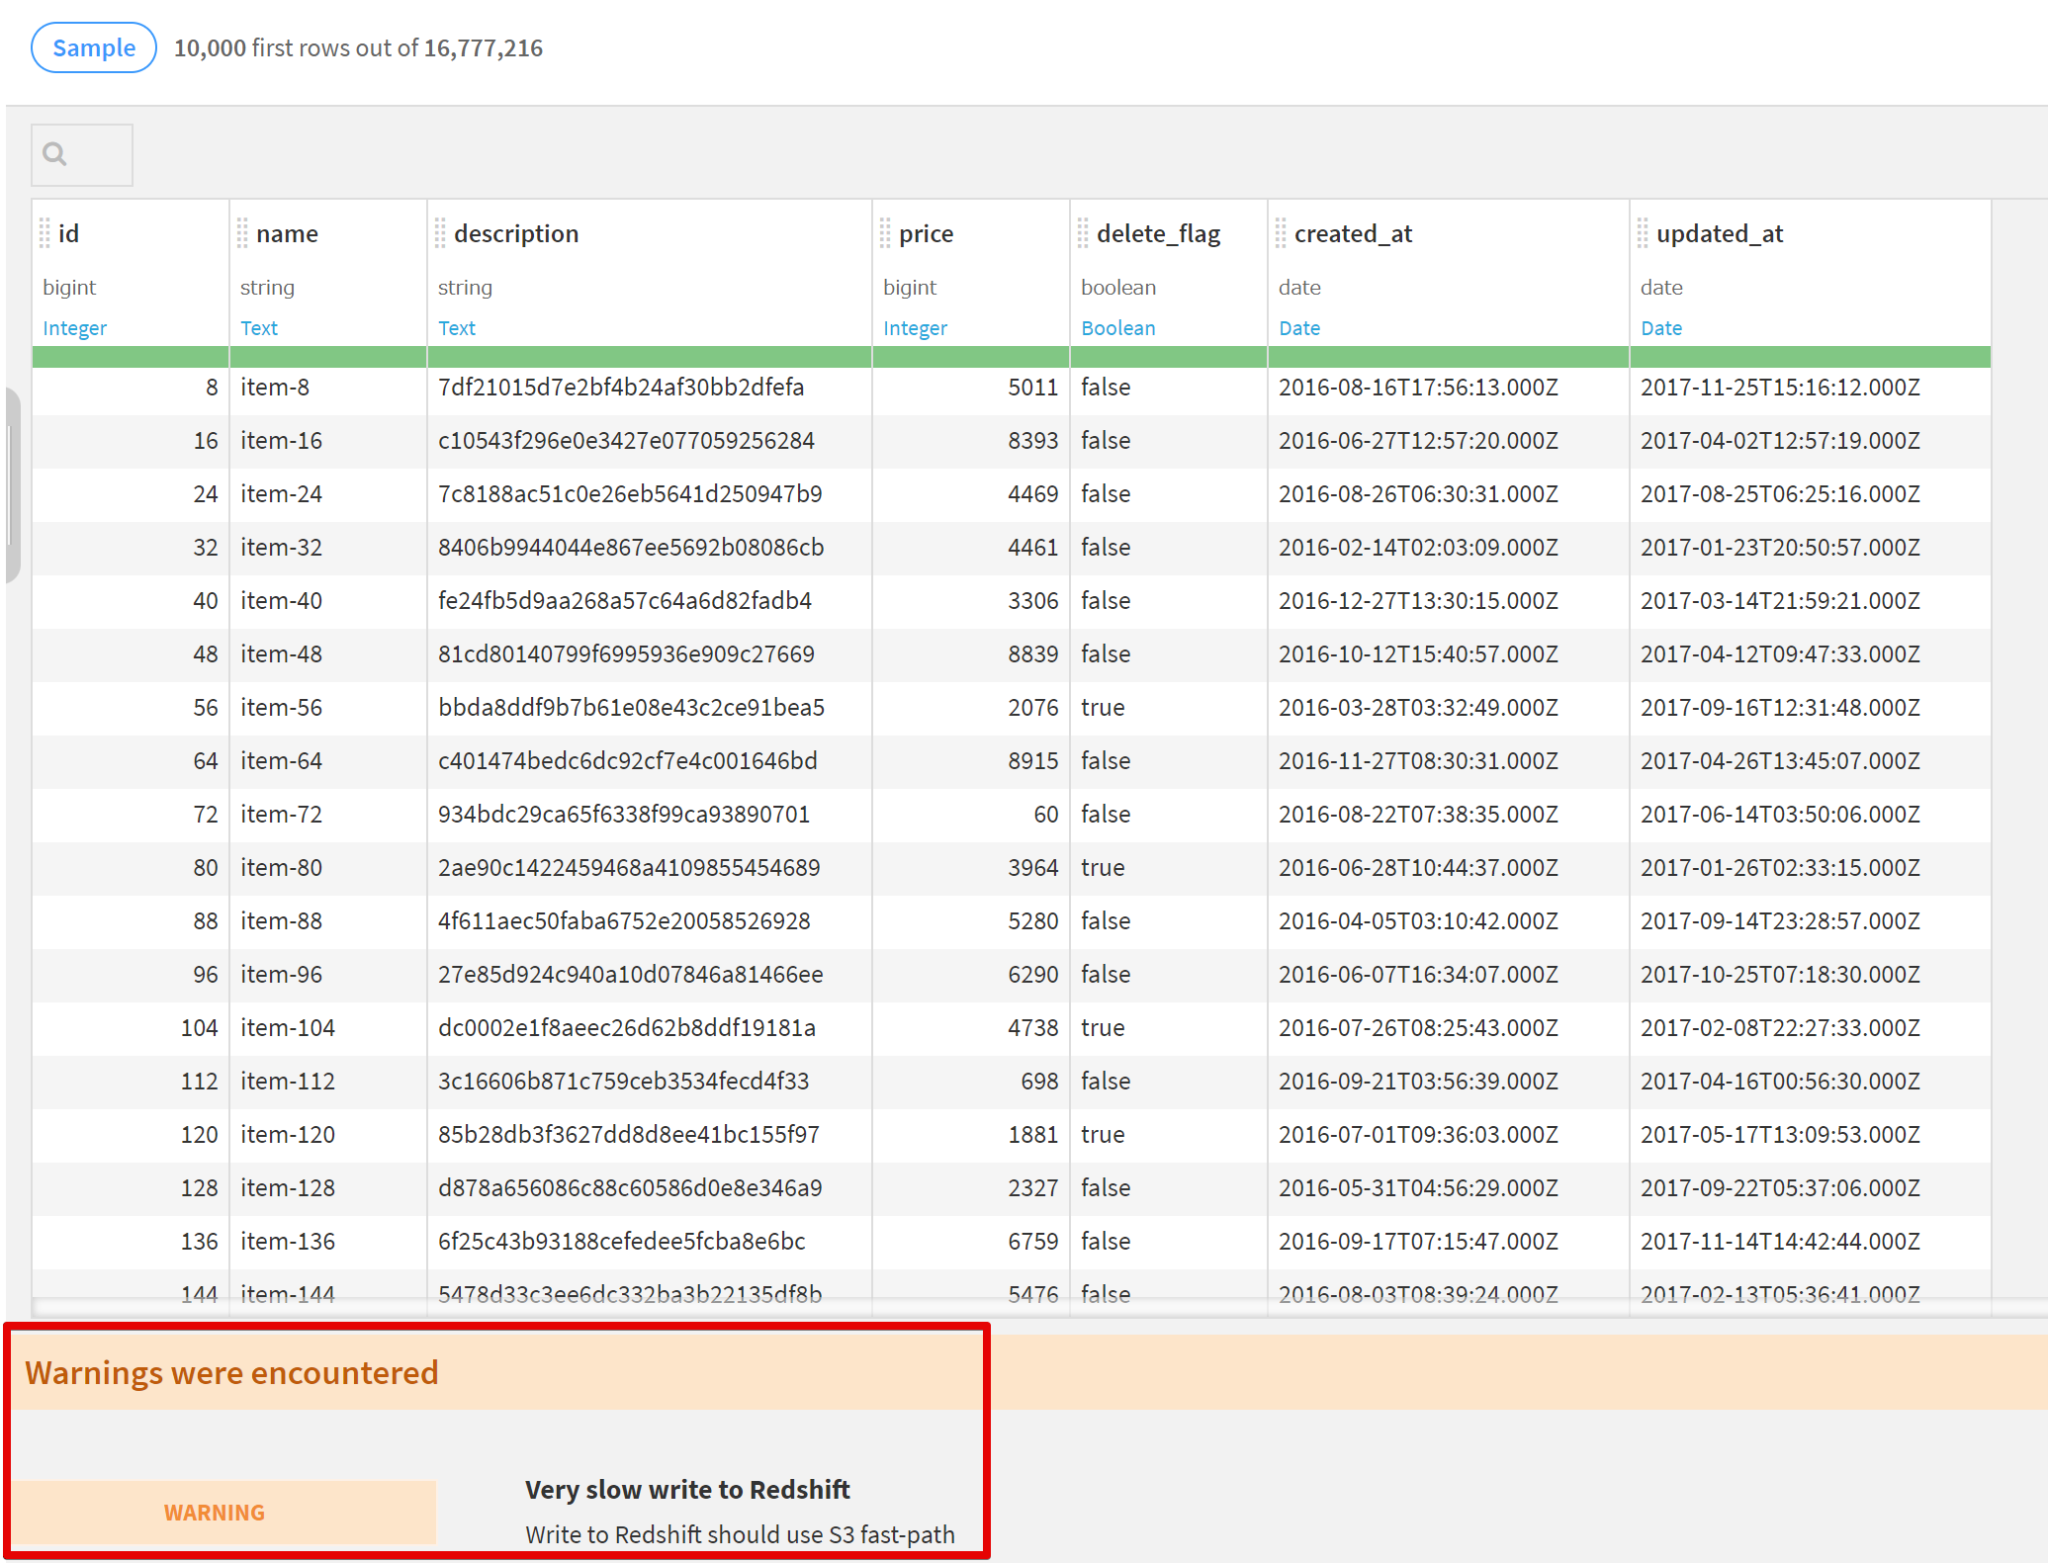The width and height of the screenshot is (2048, 1563).
Task: Open the Boolean meaning for delete_flag column
Action: (1118, 328)
